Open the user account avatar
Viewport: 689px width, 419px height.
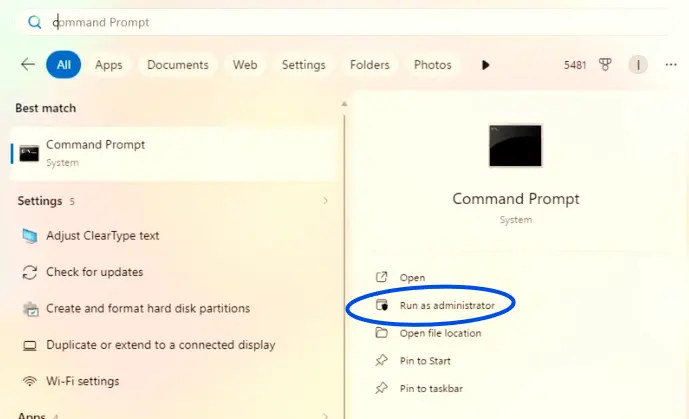[x=638, y=65]
